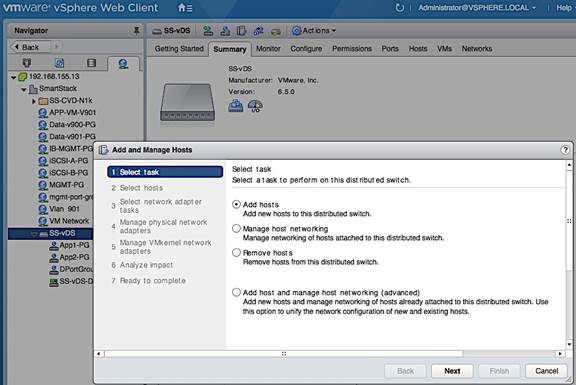Choose the Add hosts radio option
The width and height of the screenshot is (576, 385).
tap(236, 204)
